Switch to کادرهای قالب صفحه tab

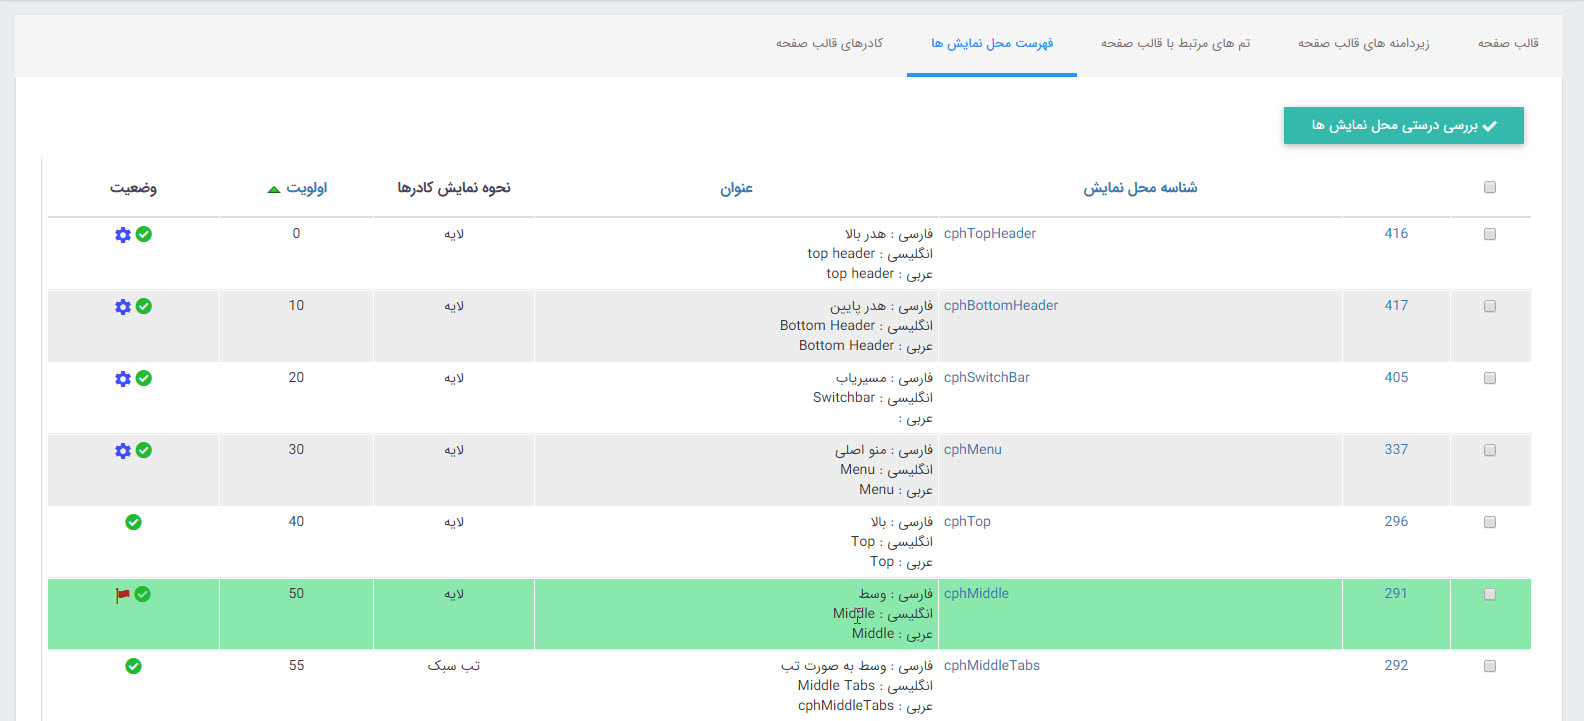tap(829, 43)
